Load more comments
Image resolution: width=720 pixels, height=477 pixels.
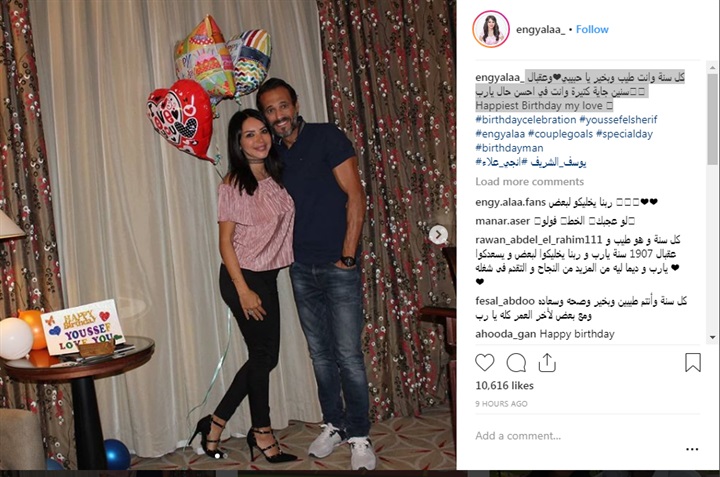[529, 182]
